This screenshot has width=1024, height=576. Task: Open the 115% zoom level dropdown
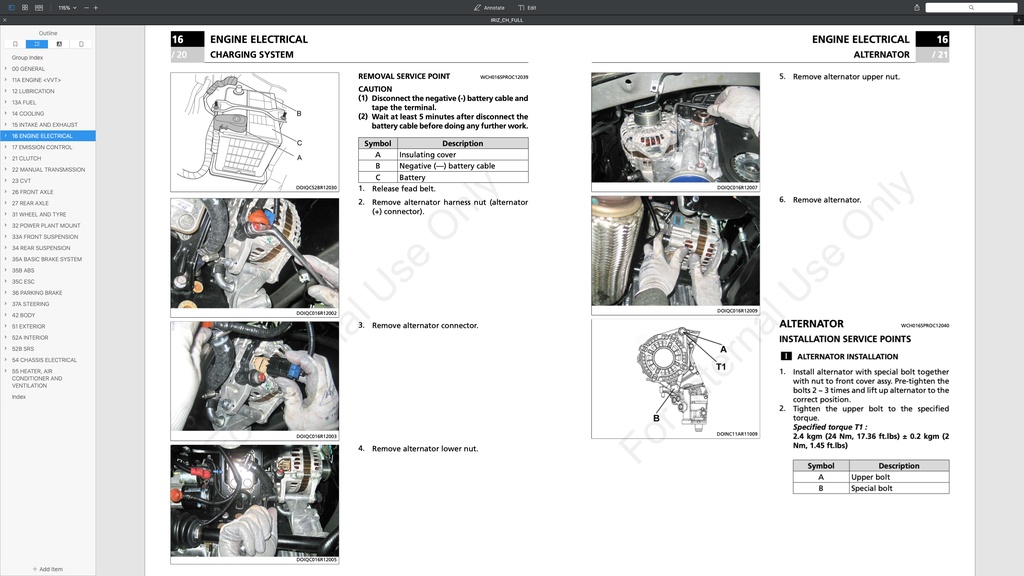pyautogui.click(x=67, y=8)
